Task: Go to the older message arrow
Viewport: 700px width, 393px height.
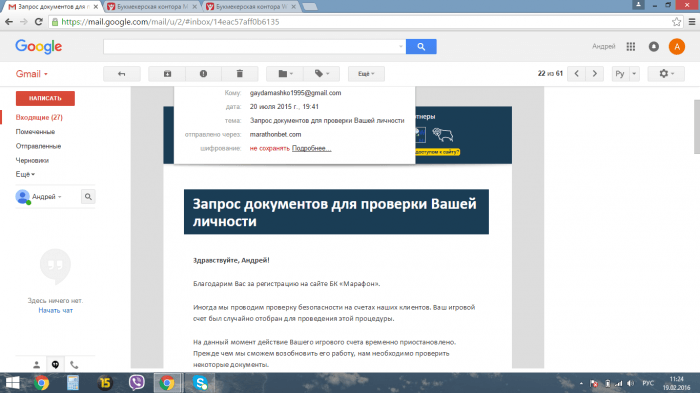Action: [595, 74]
